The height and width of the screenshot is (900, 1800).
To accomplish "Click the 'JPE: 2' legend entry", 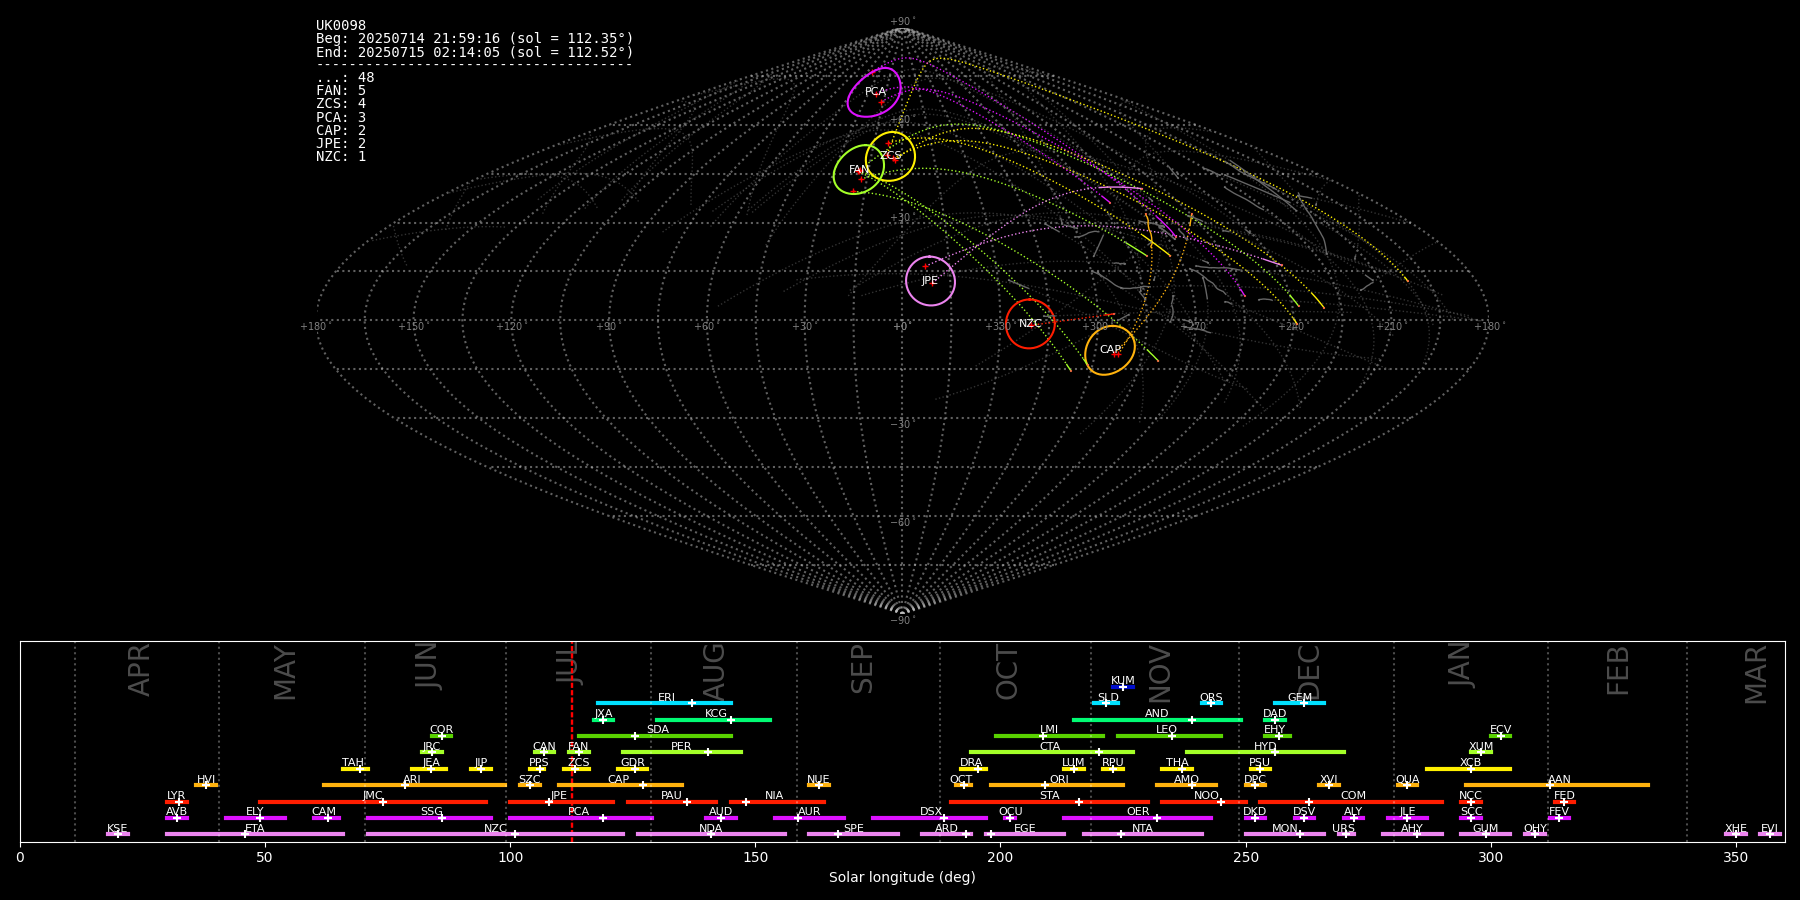I will point(341,144).
